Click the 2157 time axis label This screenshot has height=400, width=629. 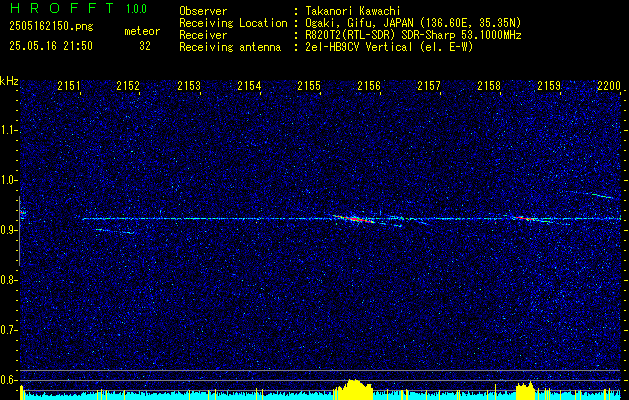tap(429, 85)
